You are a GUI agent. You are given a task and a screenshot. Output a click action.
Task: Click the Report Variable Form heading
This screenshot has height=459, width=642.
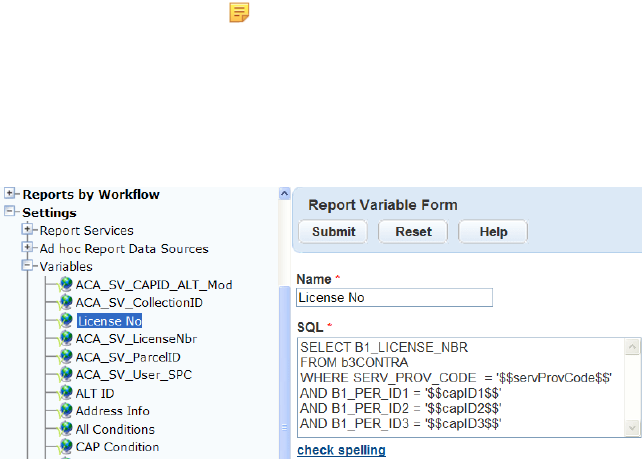pyautogui.click(x=383, y=205)
